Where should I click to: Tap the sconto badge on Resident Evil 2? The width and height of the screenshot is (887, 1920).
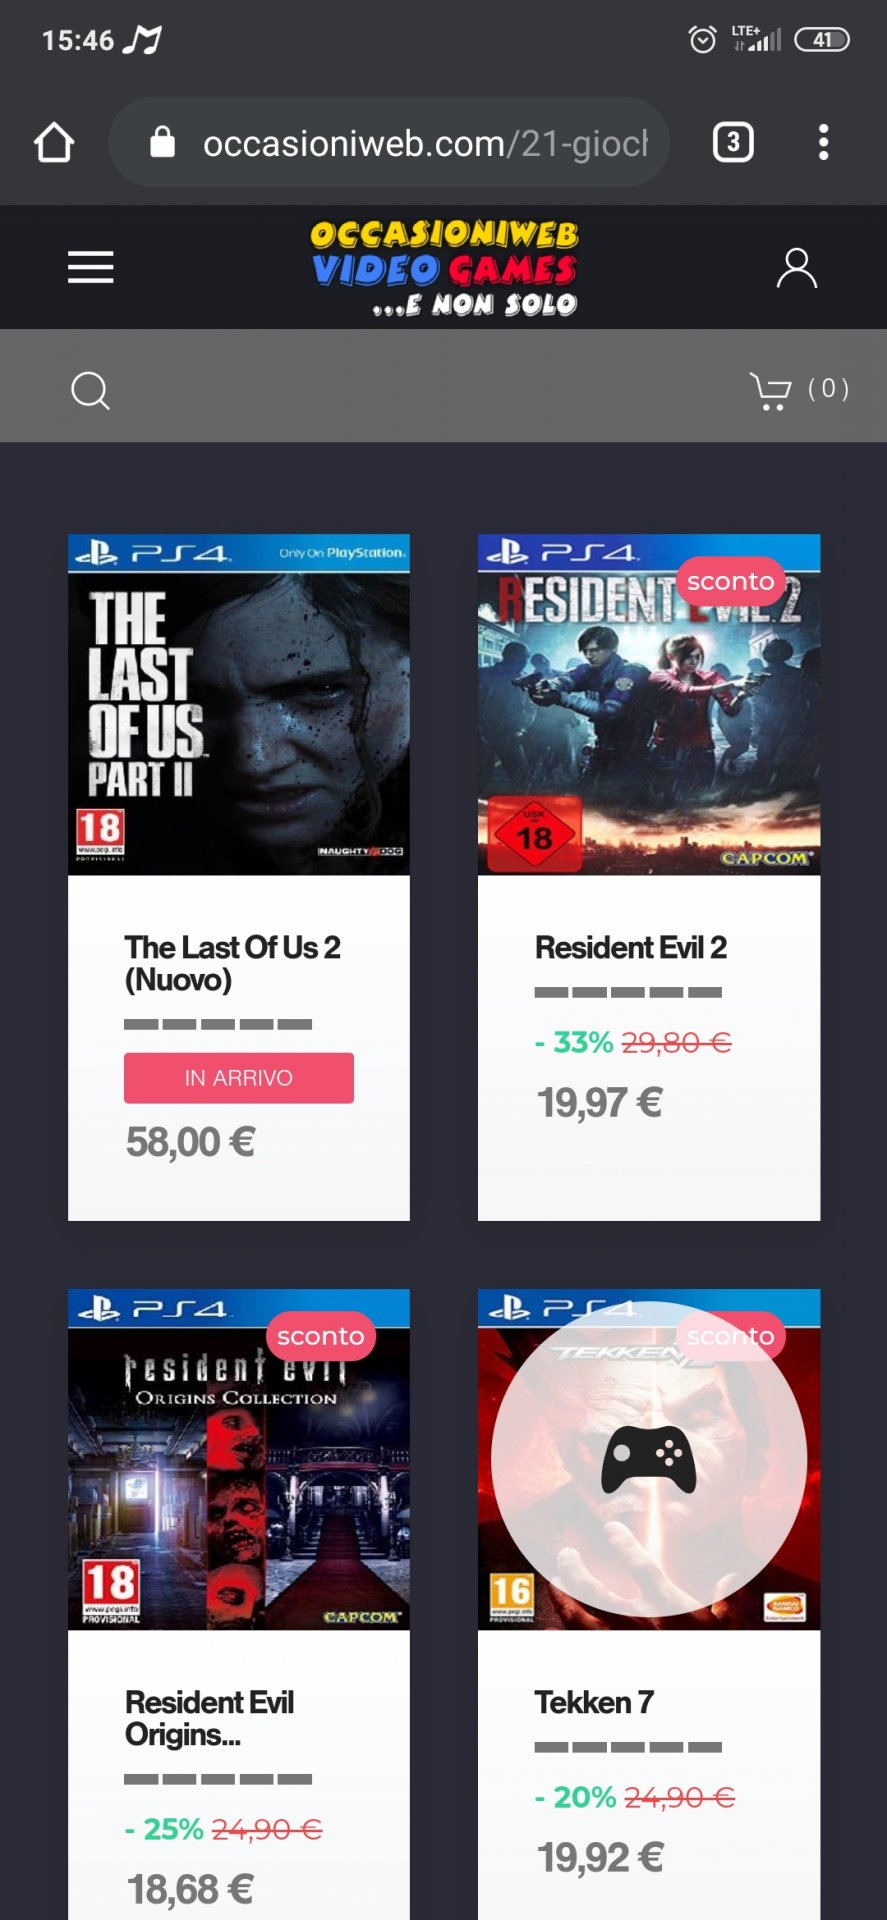pyautogui.click(x=731, y=581)
